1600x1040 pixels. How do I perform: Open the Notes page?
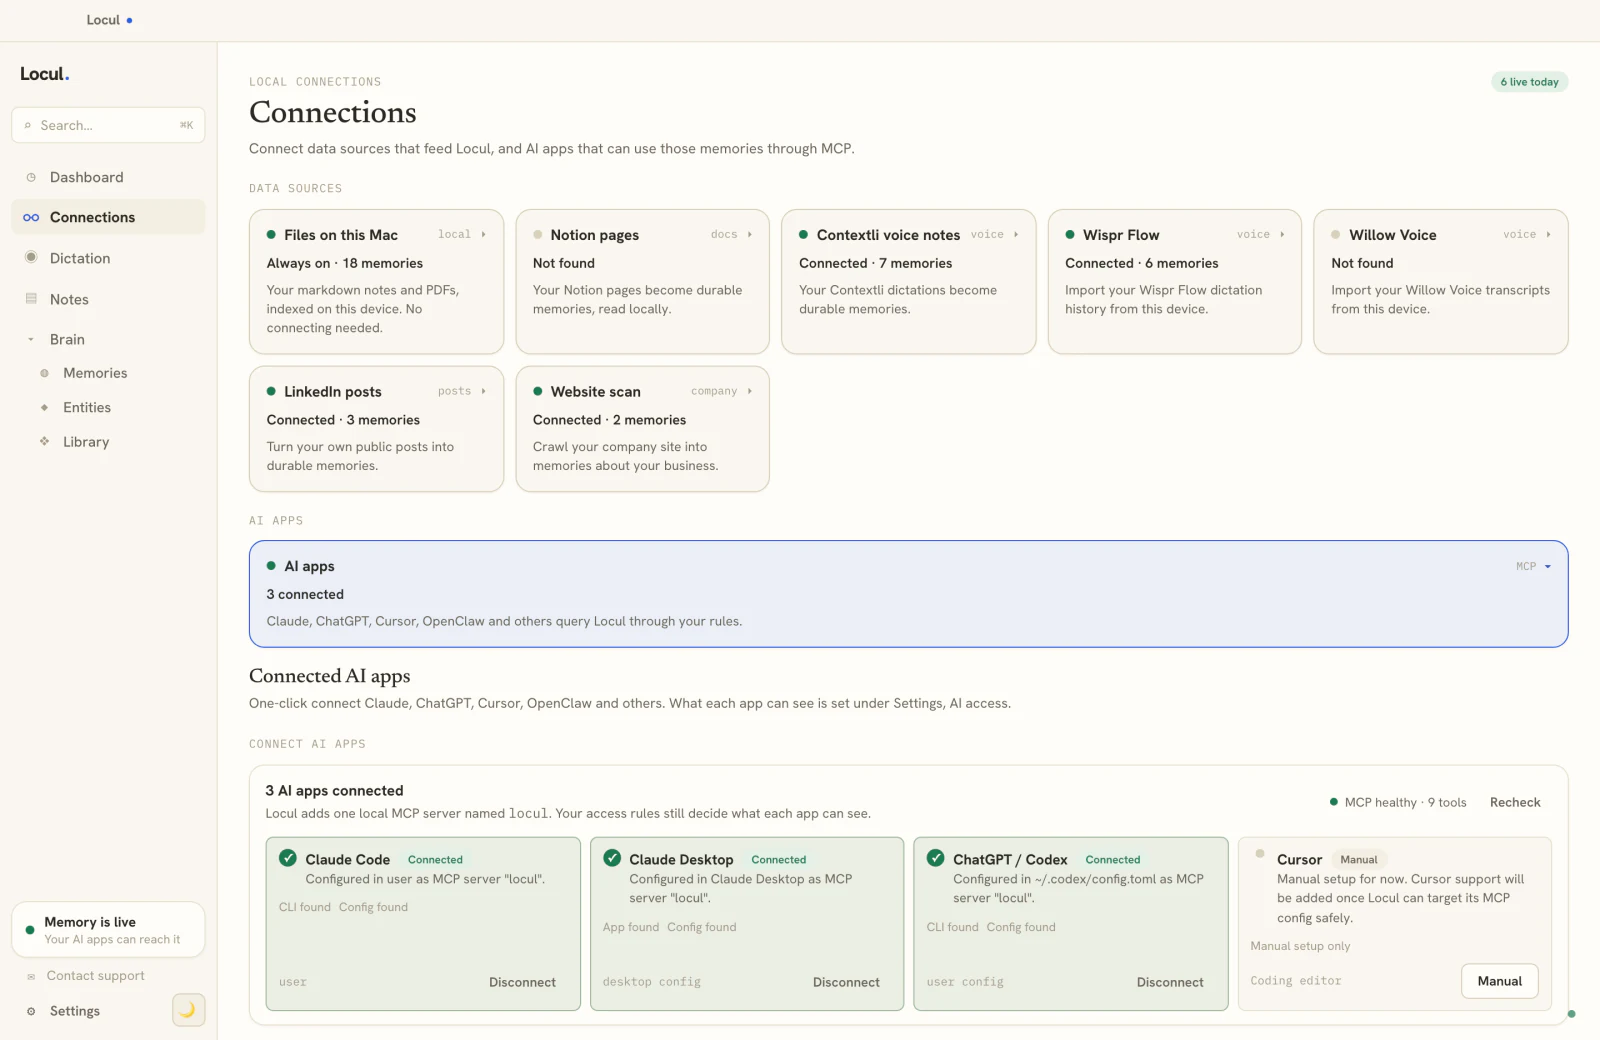coord(108,299)
